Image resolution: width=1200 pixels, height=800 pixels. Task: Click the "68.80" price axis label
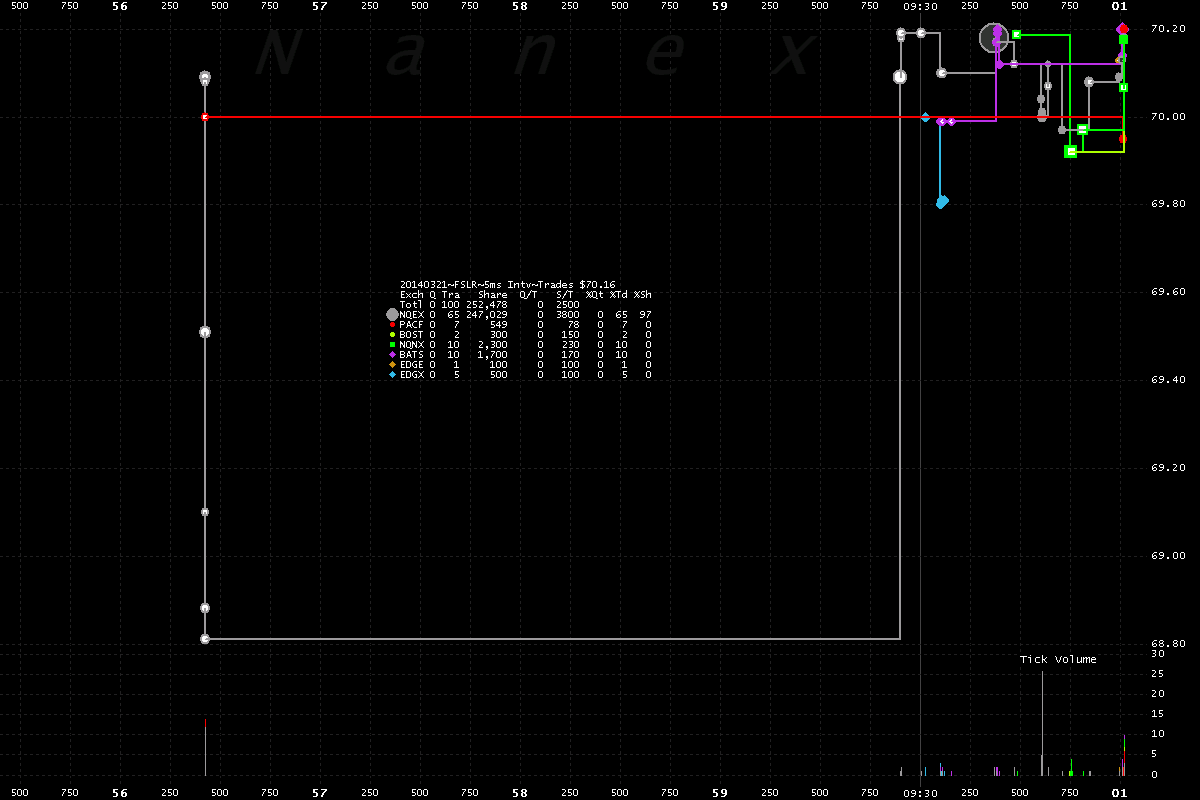[x=1166, y=643]
